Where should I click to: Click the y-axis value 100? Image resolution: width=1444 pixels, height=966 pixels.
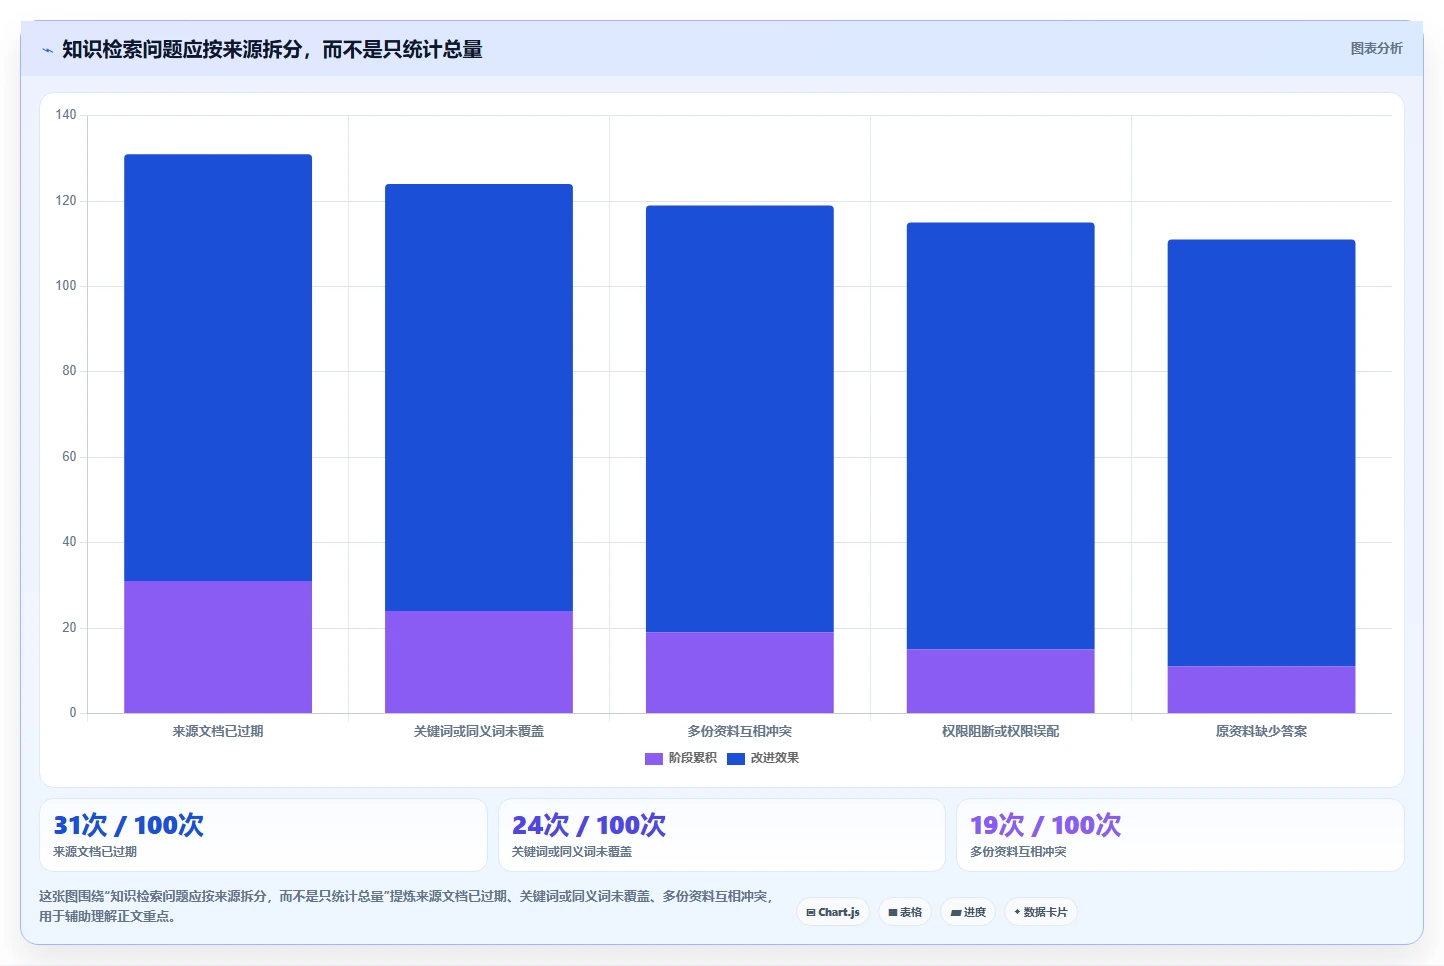[66, 286]
